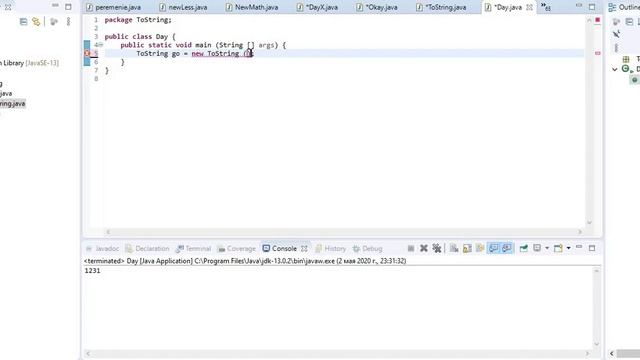Switch to the Javadoc tab

tap(102, 248)
